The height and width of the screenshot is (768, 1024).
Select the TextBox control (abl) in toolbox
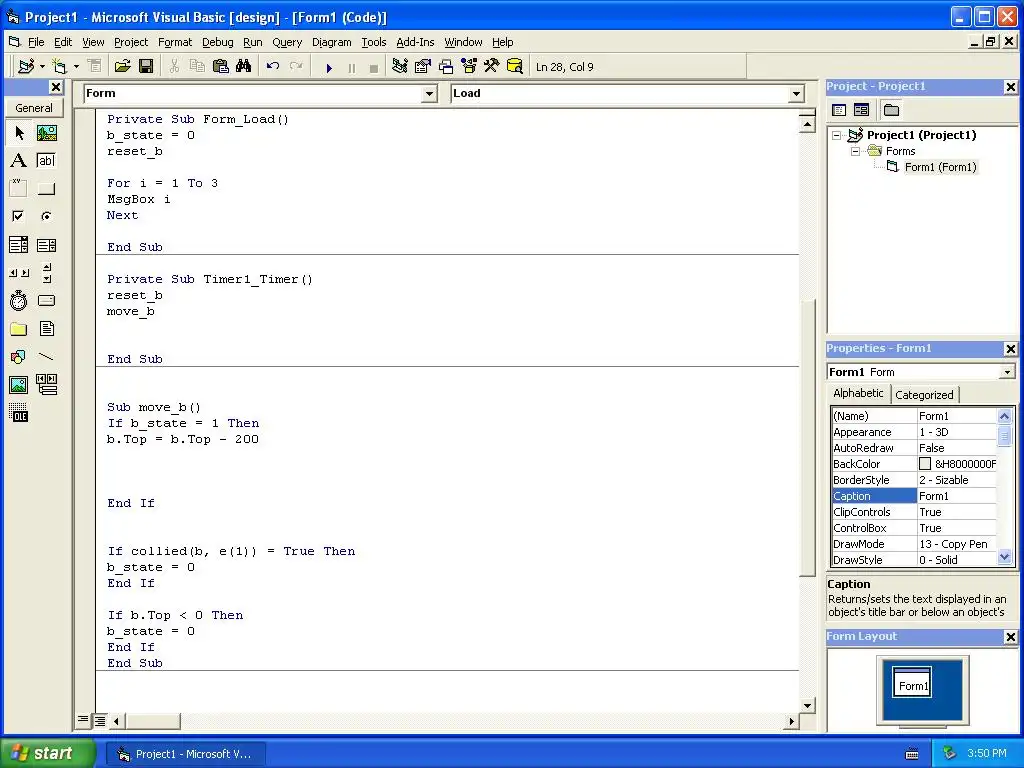coord(46,161)
